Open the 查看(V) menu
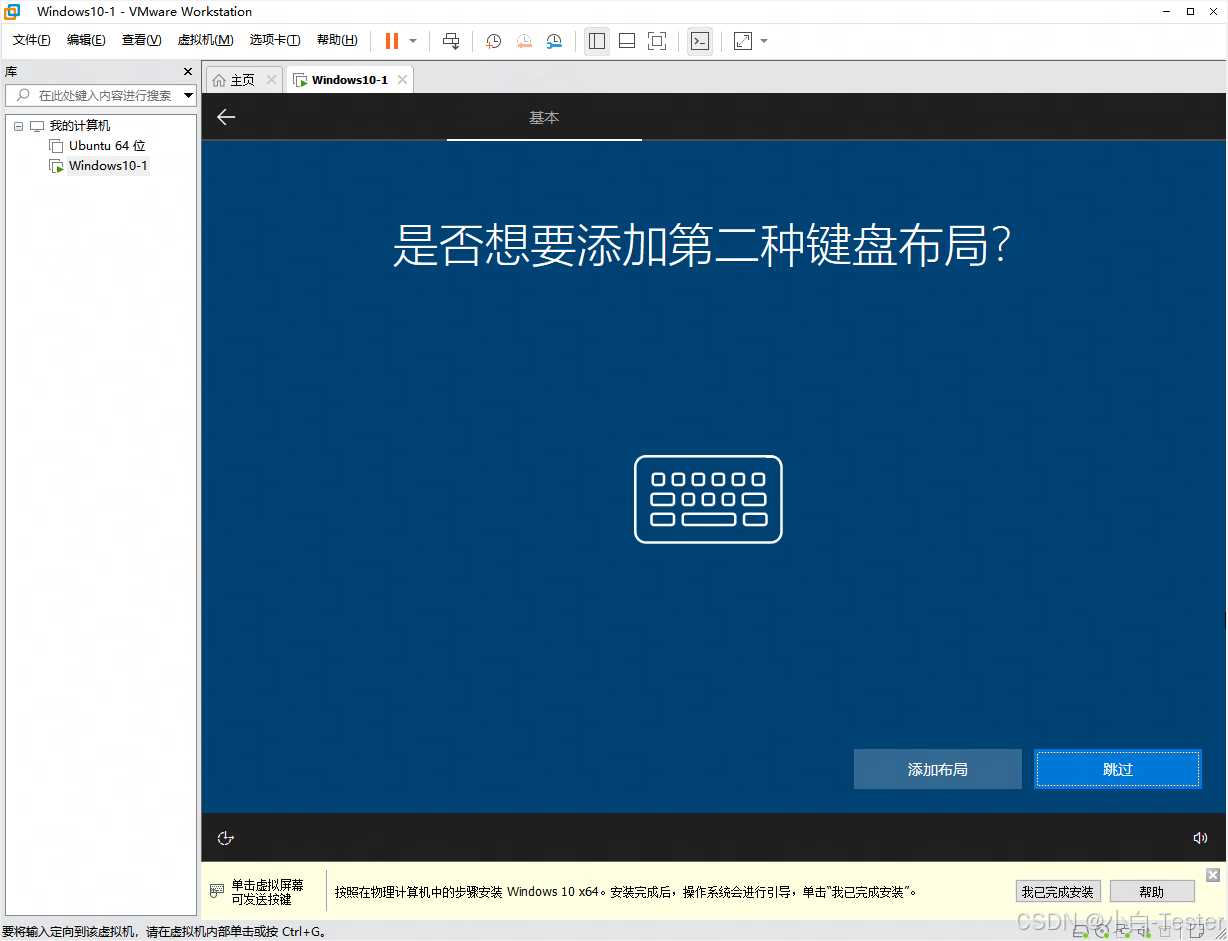This screenshot has width=1228, height=941. click(141, 40)
